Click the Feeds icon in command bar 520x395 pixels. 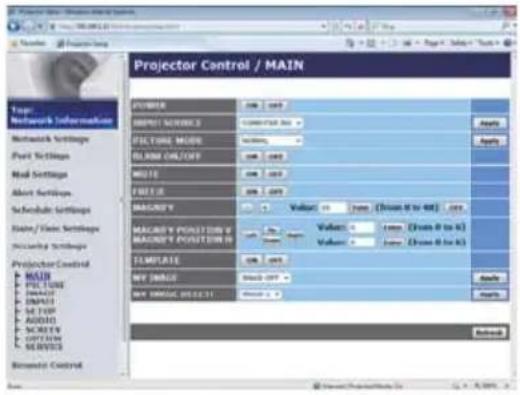371,43
